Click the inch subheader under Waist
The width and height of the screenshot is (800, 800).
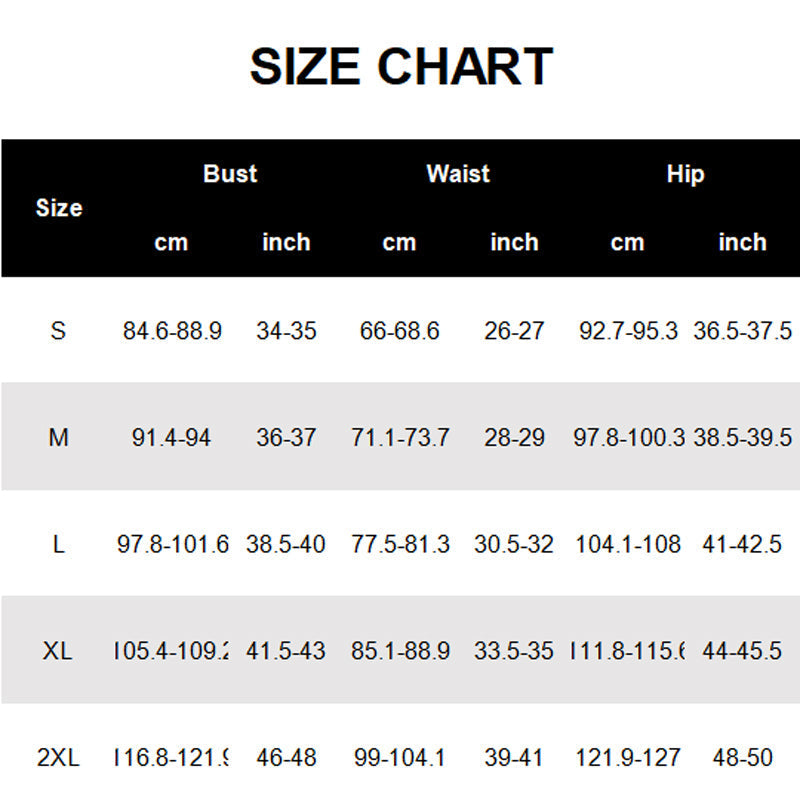coord(514,242)
